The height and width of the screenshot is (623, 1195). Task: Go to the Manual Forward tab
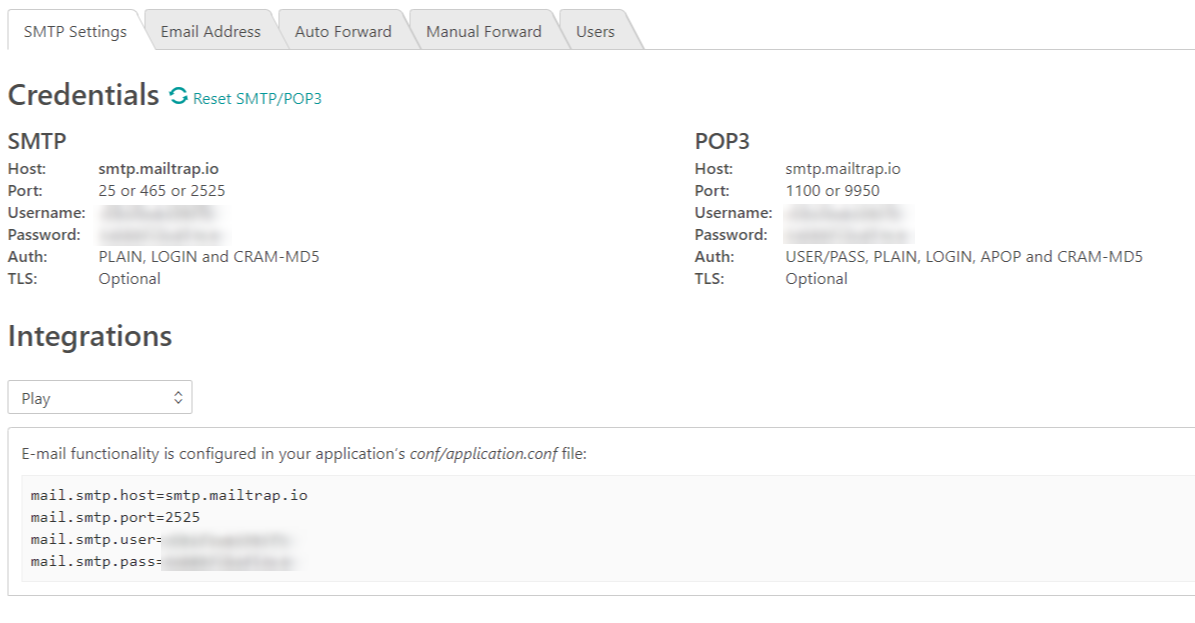tap(483, 31)
